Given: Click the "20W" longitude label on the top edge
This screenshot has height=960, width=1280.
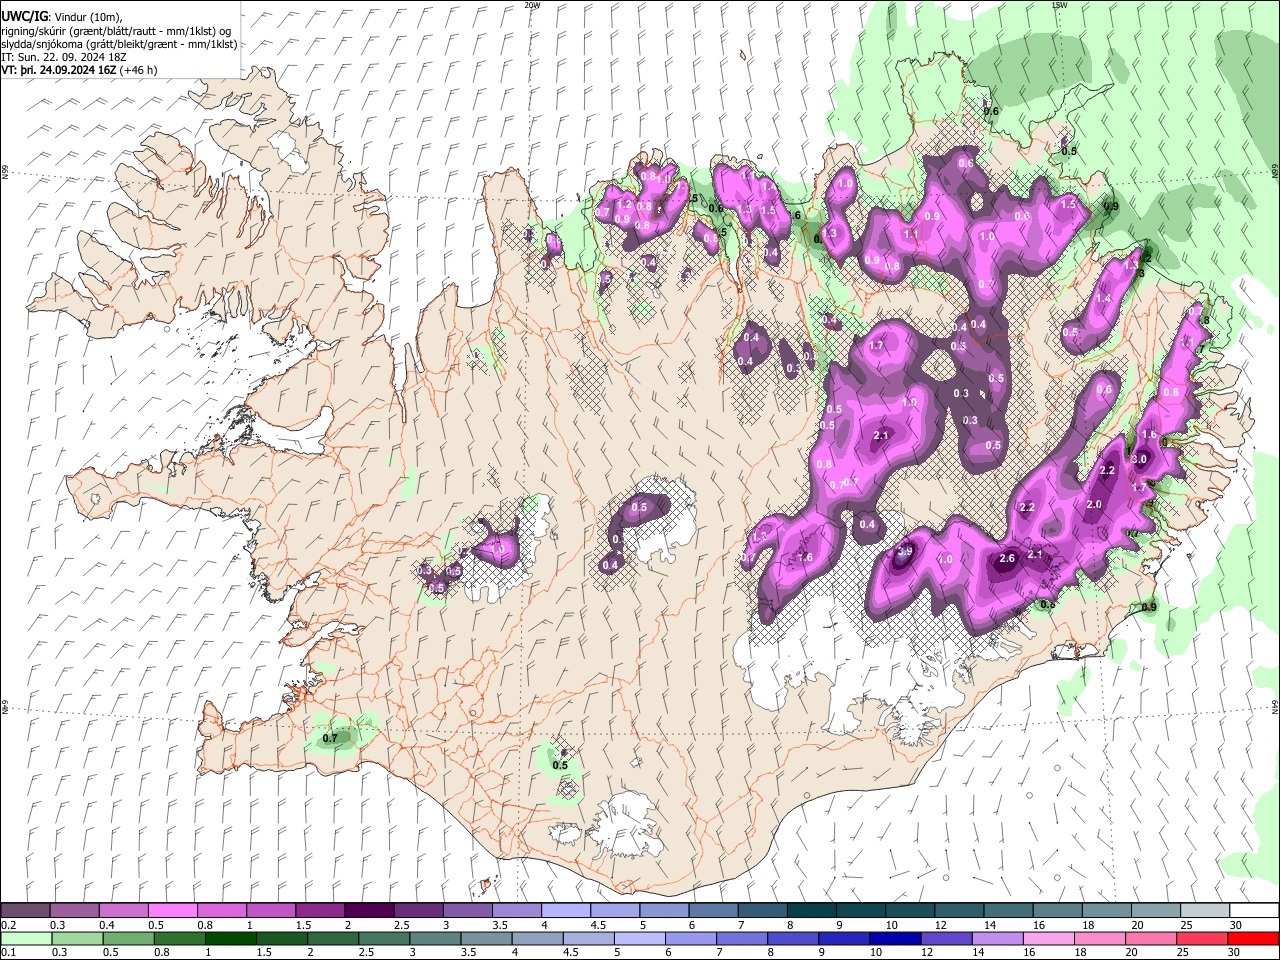Looking at the screenshot, I should (x=531, y=5).
